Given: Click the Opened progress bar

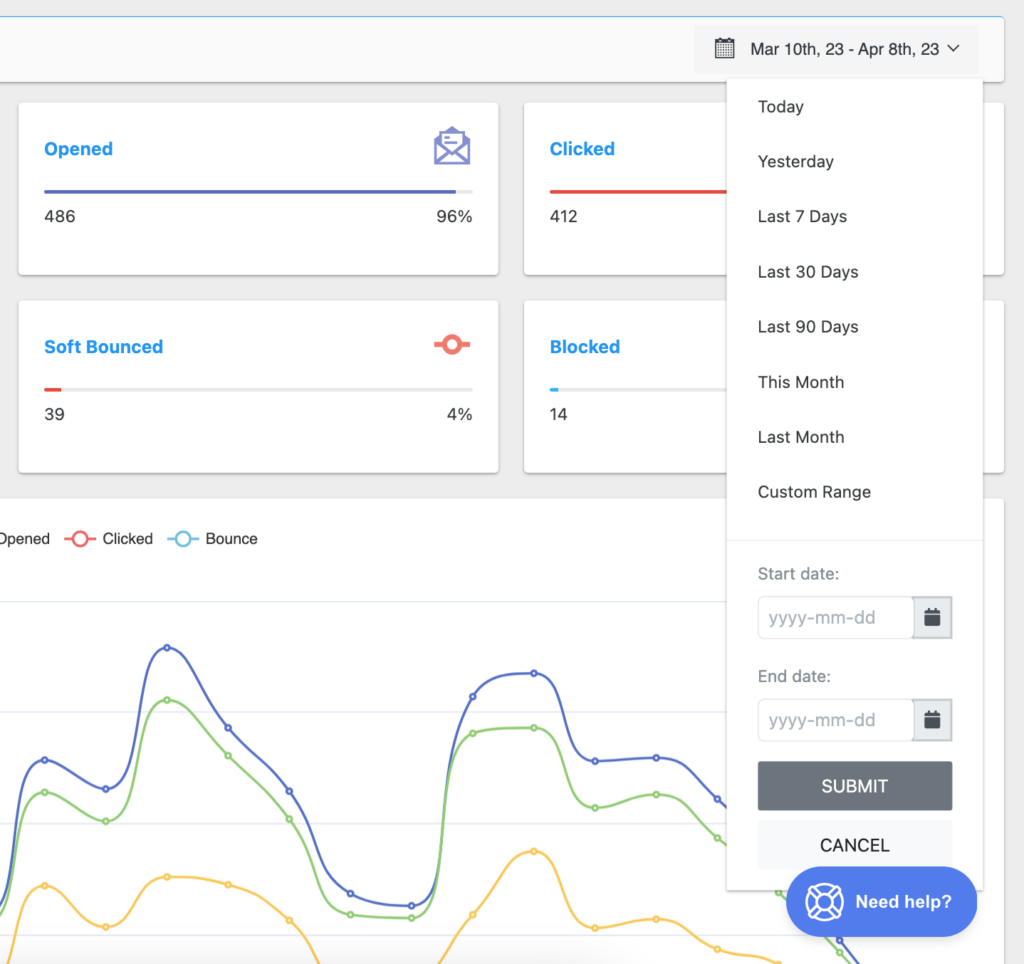Looking at the screenshot, I should click(258, 192).
